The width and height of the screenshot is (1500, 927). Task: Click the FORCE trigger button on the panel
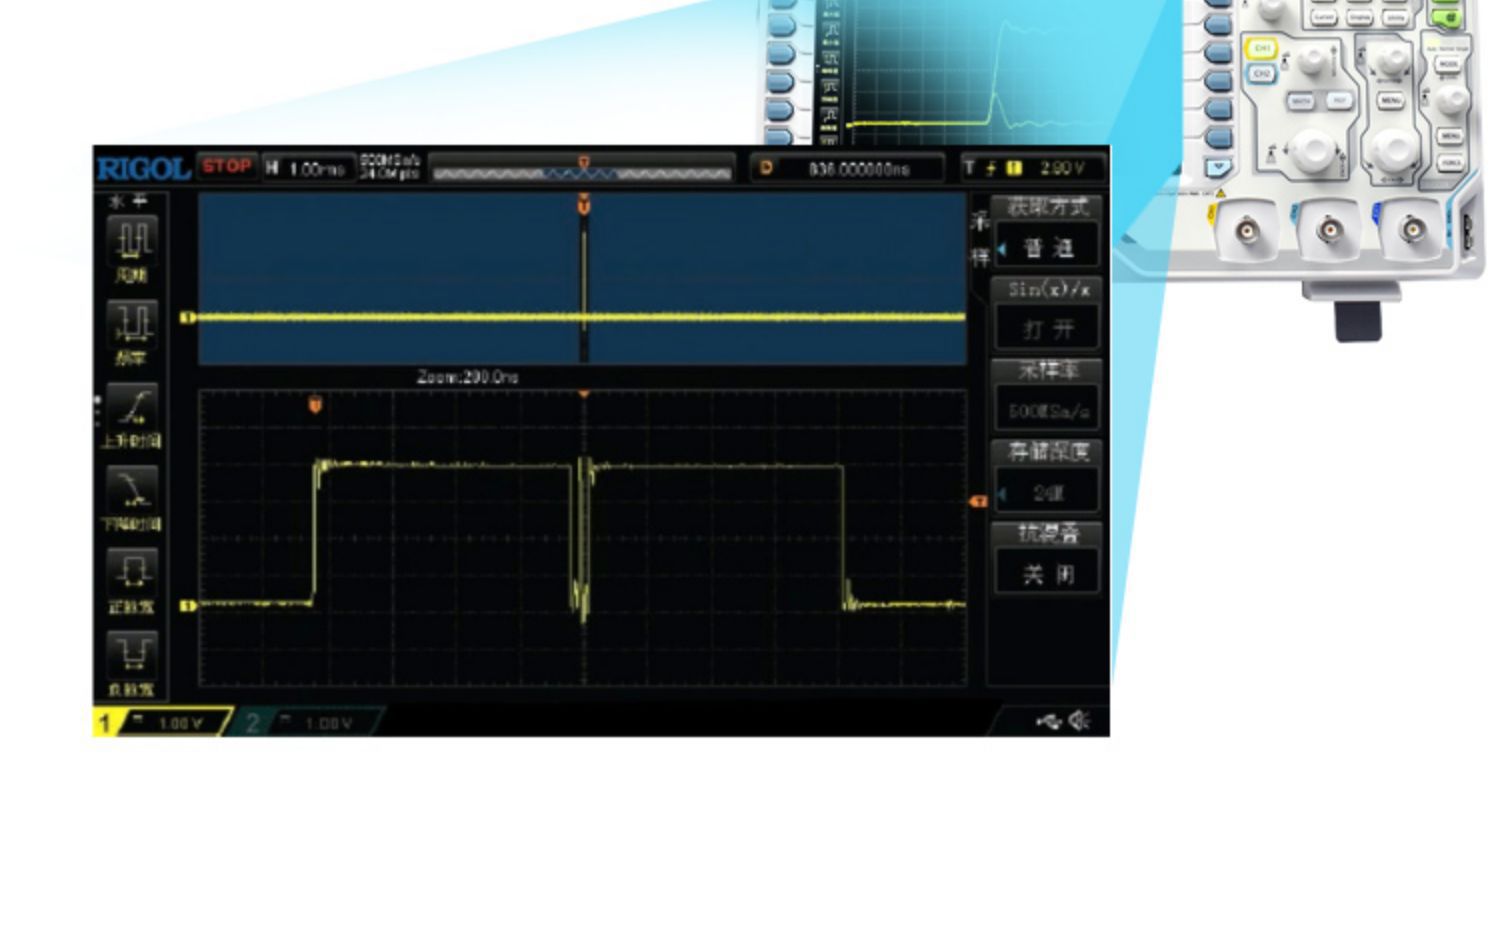point(1450,161)
